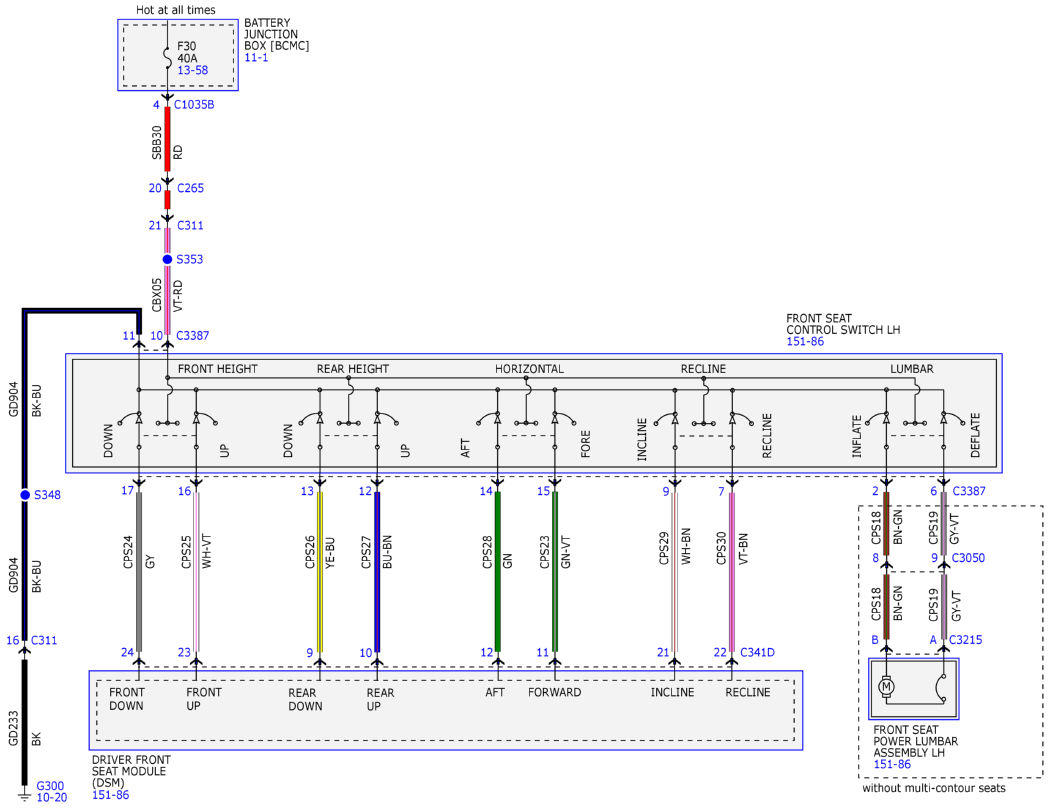
Task: Click the F30 40A fuse symbol
Action: 167,58
